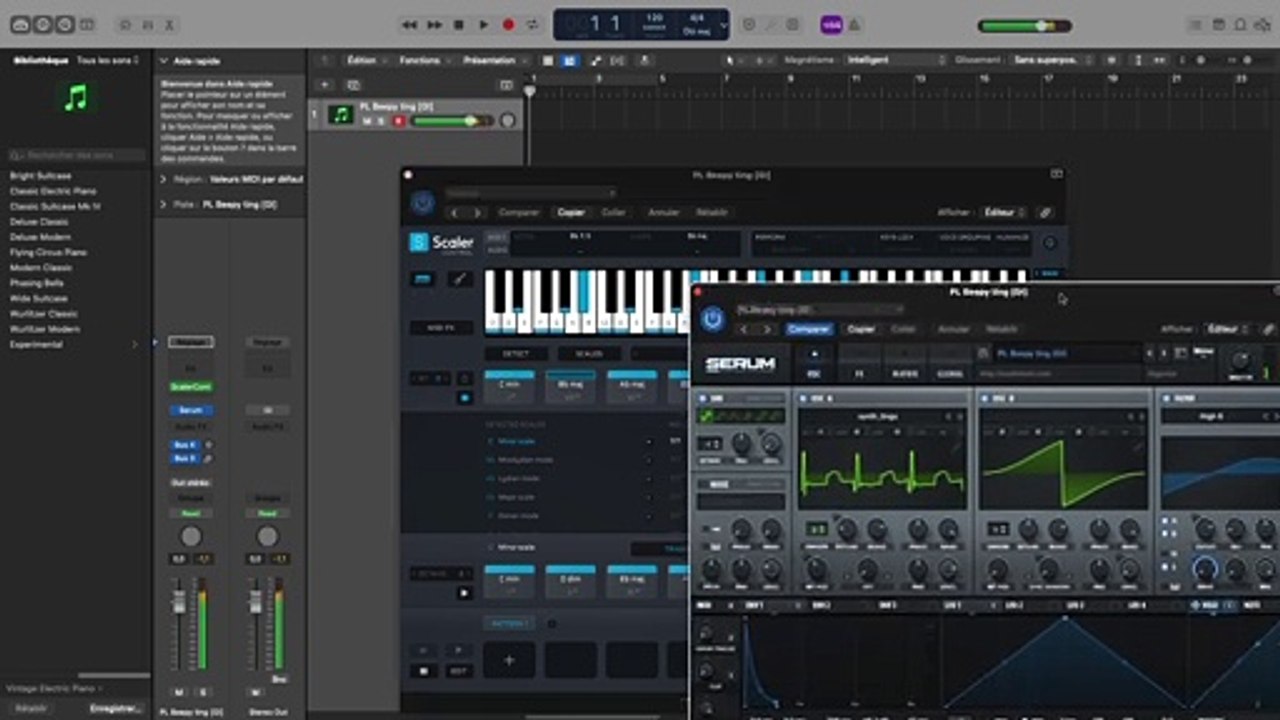Open Serum slot in channel strip
This screenshot has width=1280, height=720.
click(x=190, y=410)
